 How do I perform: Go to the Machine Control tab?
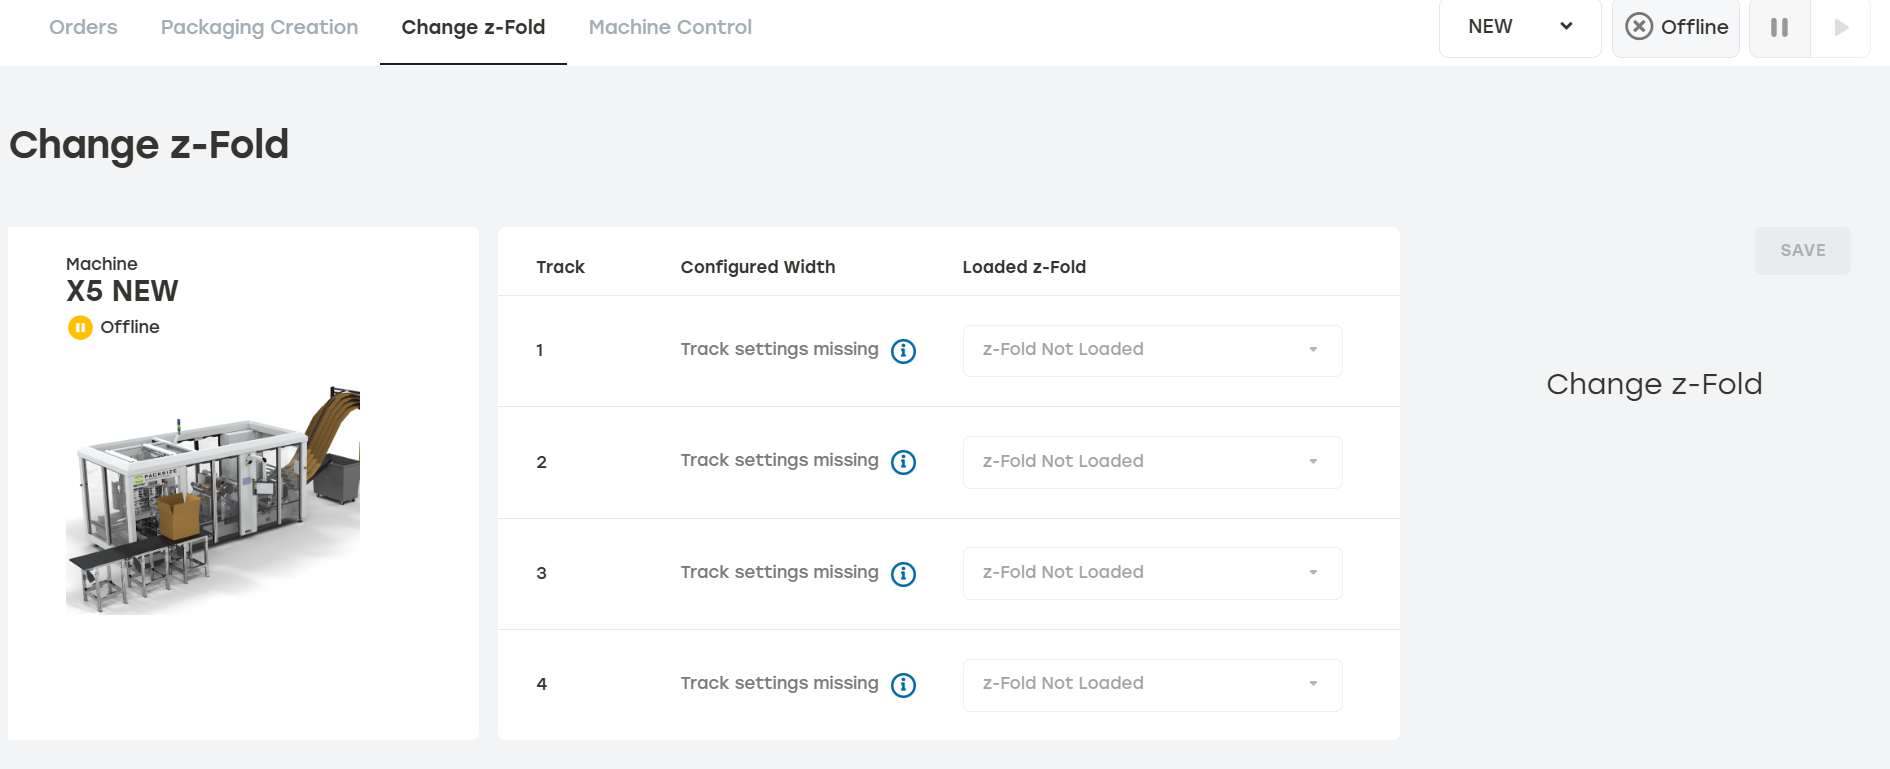coord(670,28)
